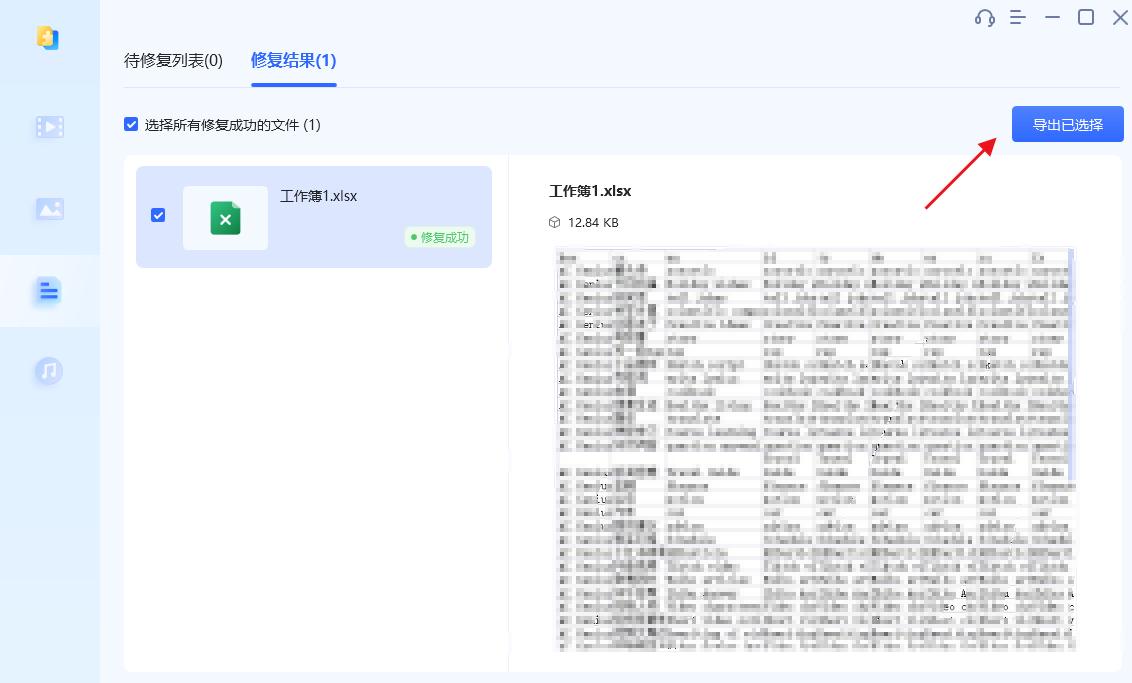Image resolution: width=1132 pixels, height=683 pixels.
Task: Switch to the 待修复列表 tab
Action: [175, 60]
